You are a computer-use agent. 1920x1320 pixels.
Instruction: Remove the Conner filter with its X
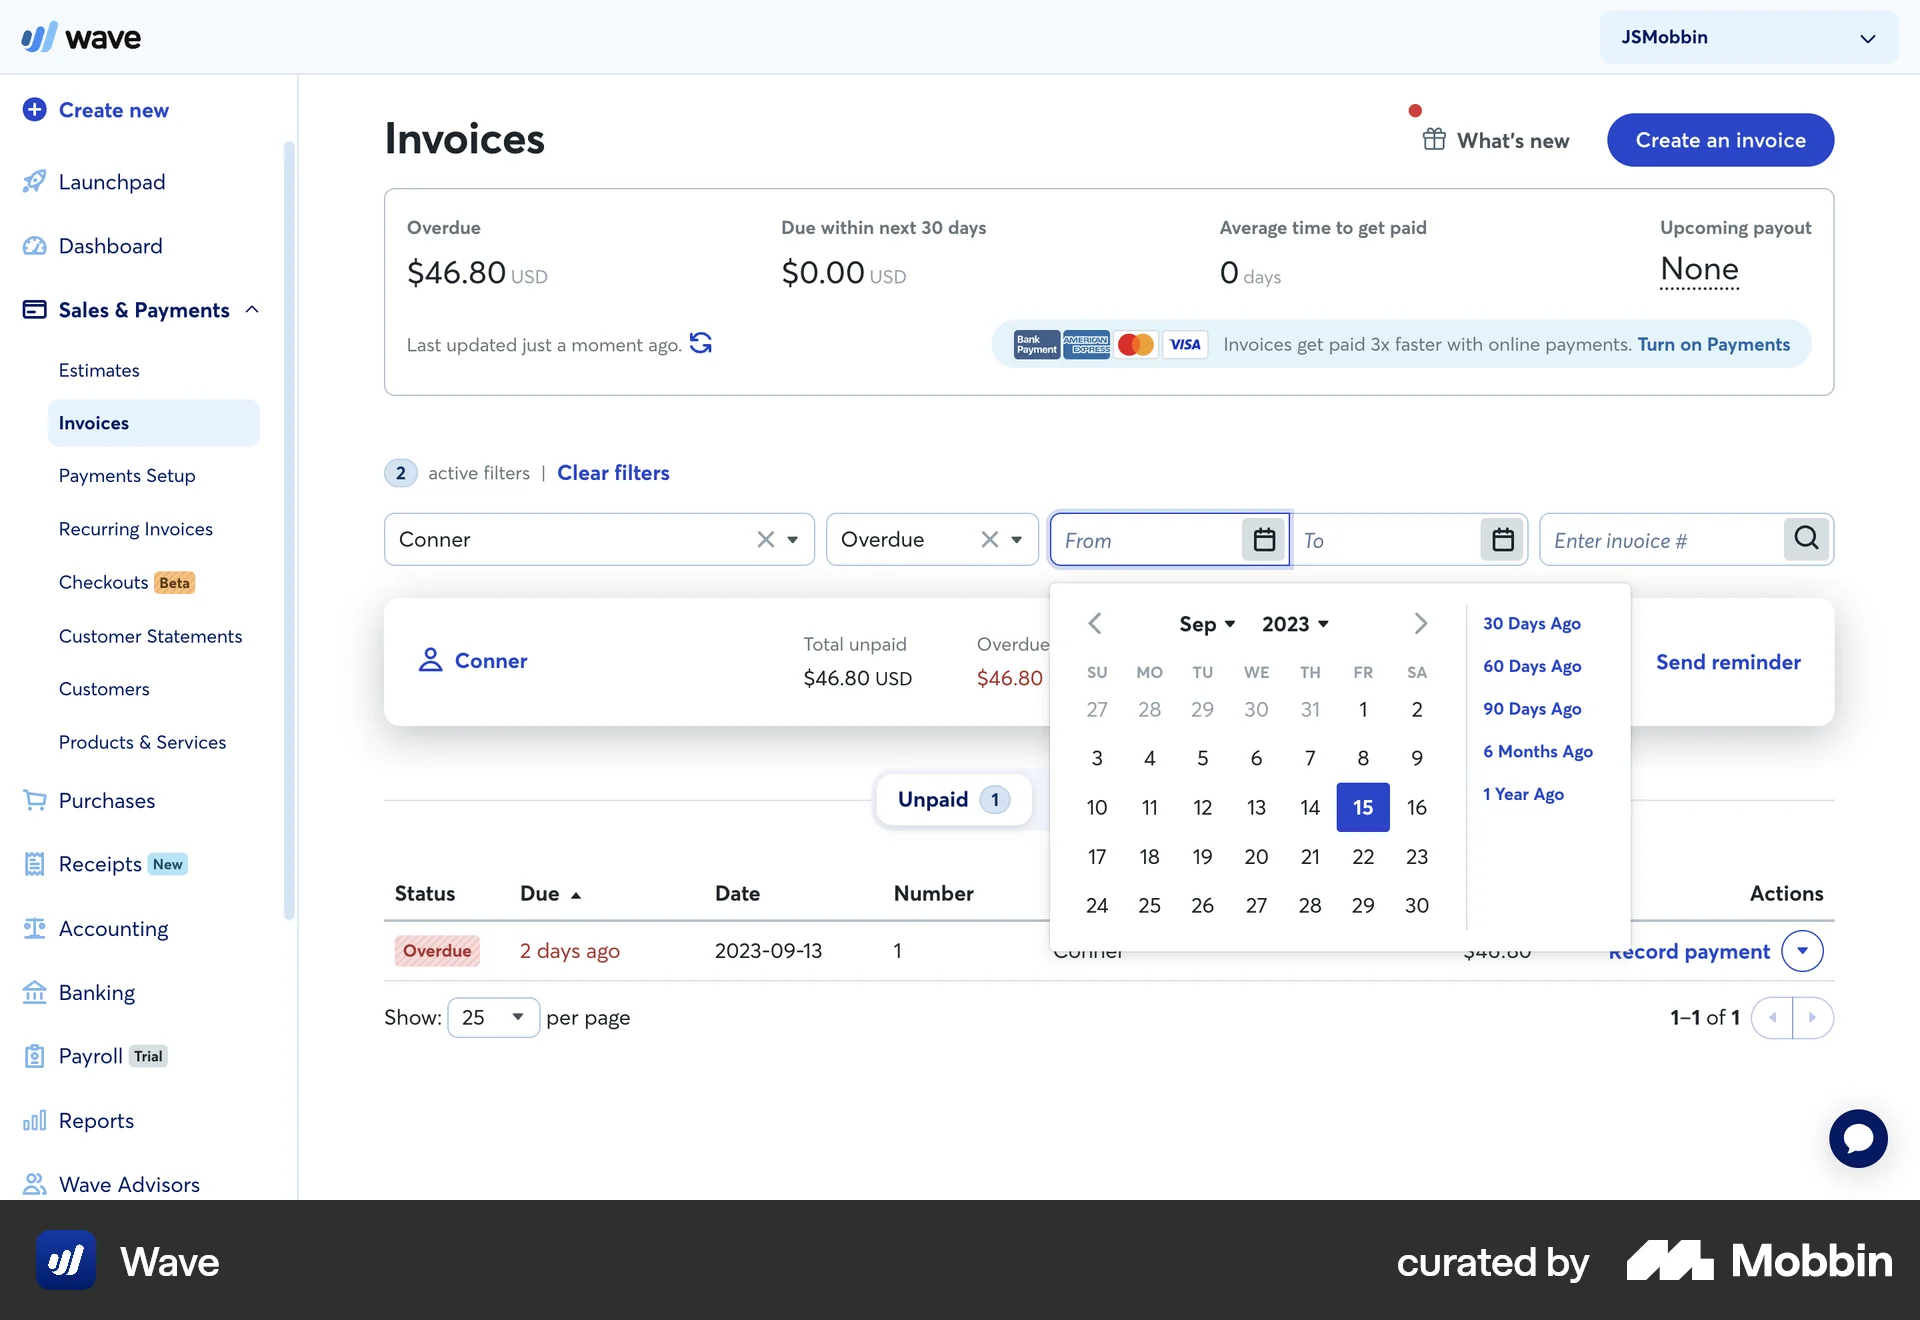click(x=764, y=539)
